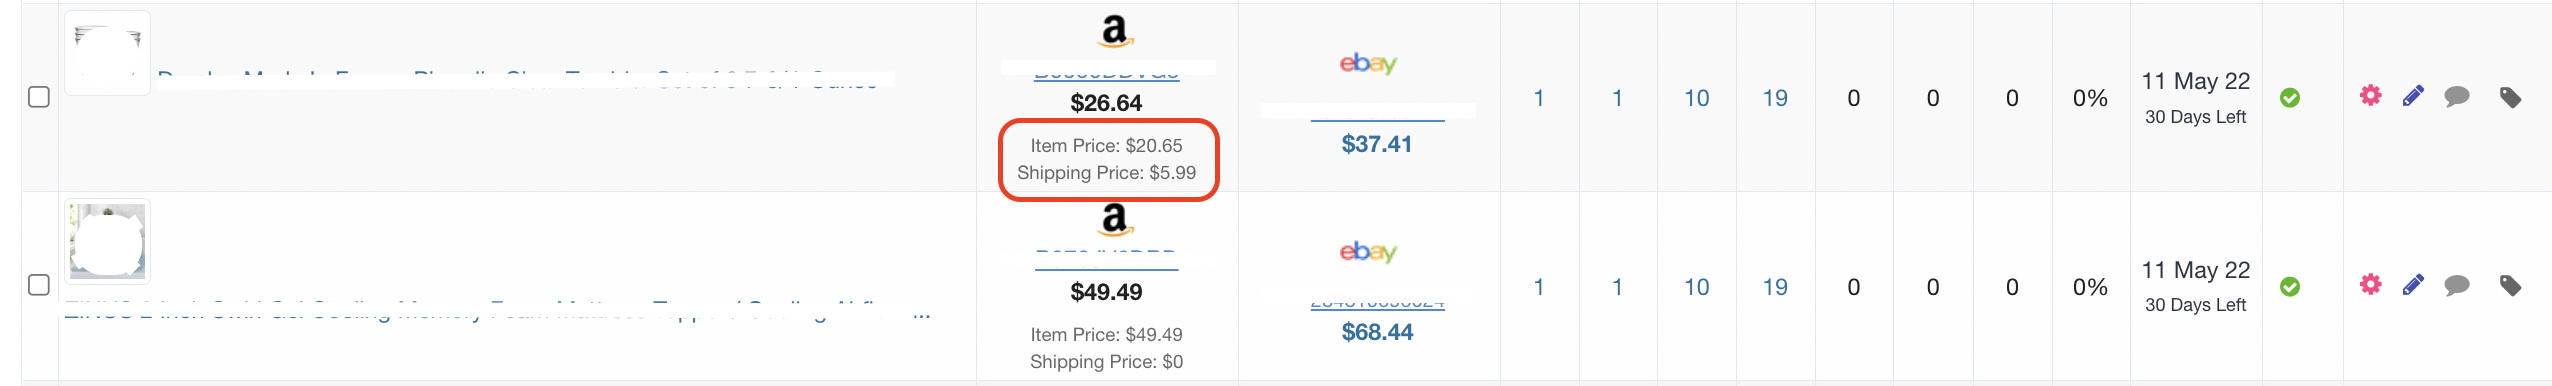Click the Amazon logo above the $26.64 price
Screen dimensions: 2552x386
(x=1114, y=31)
